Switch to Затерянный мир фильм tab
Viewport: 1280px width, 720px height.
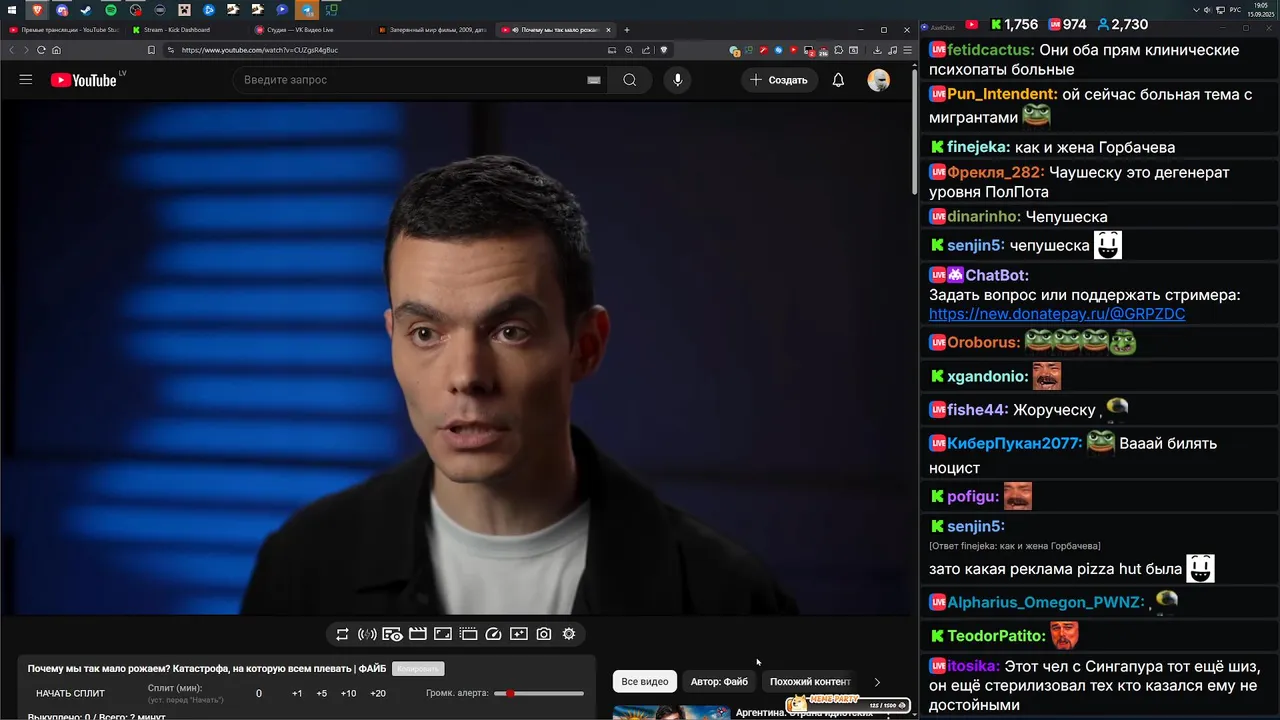(x=434, y=30)
